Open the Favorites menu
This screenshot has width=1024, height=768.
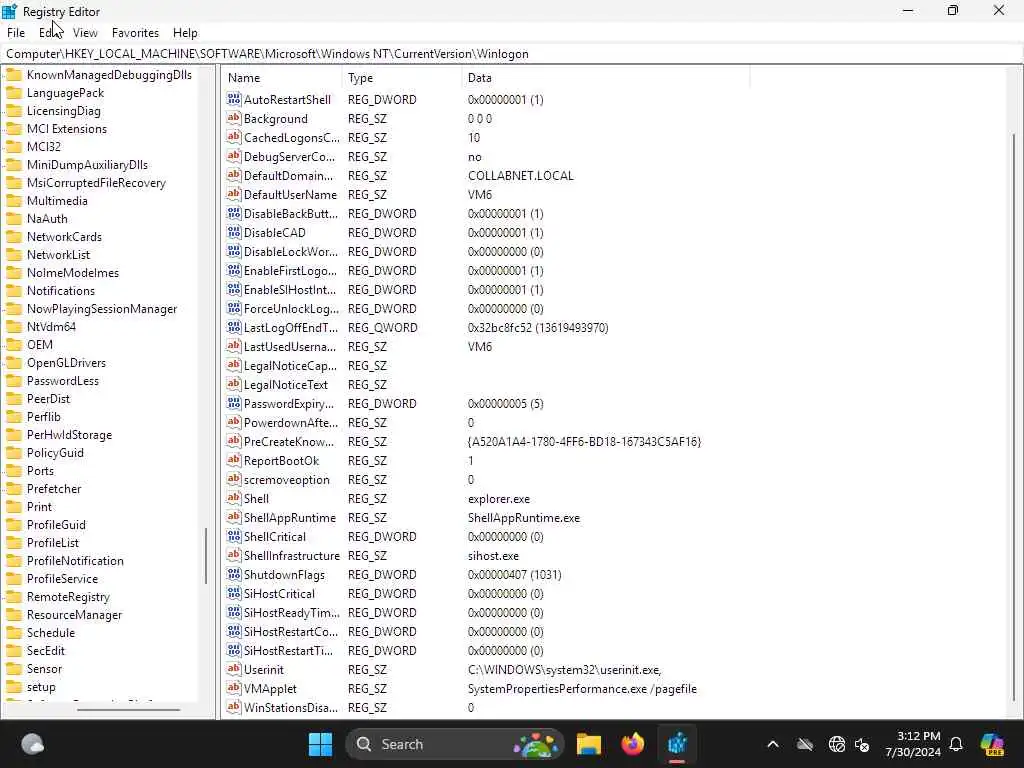coord(135,33)
